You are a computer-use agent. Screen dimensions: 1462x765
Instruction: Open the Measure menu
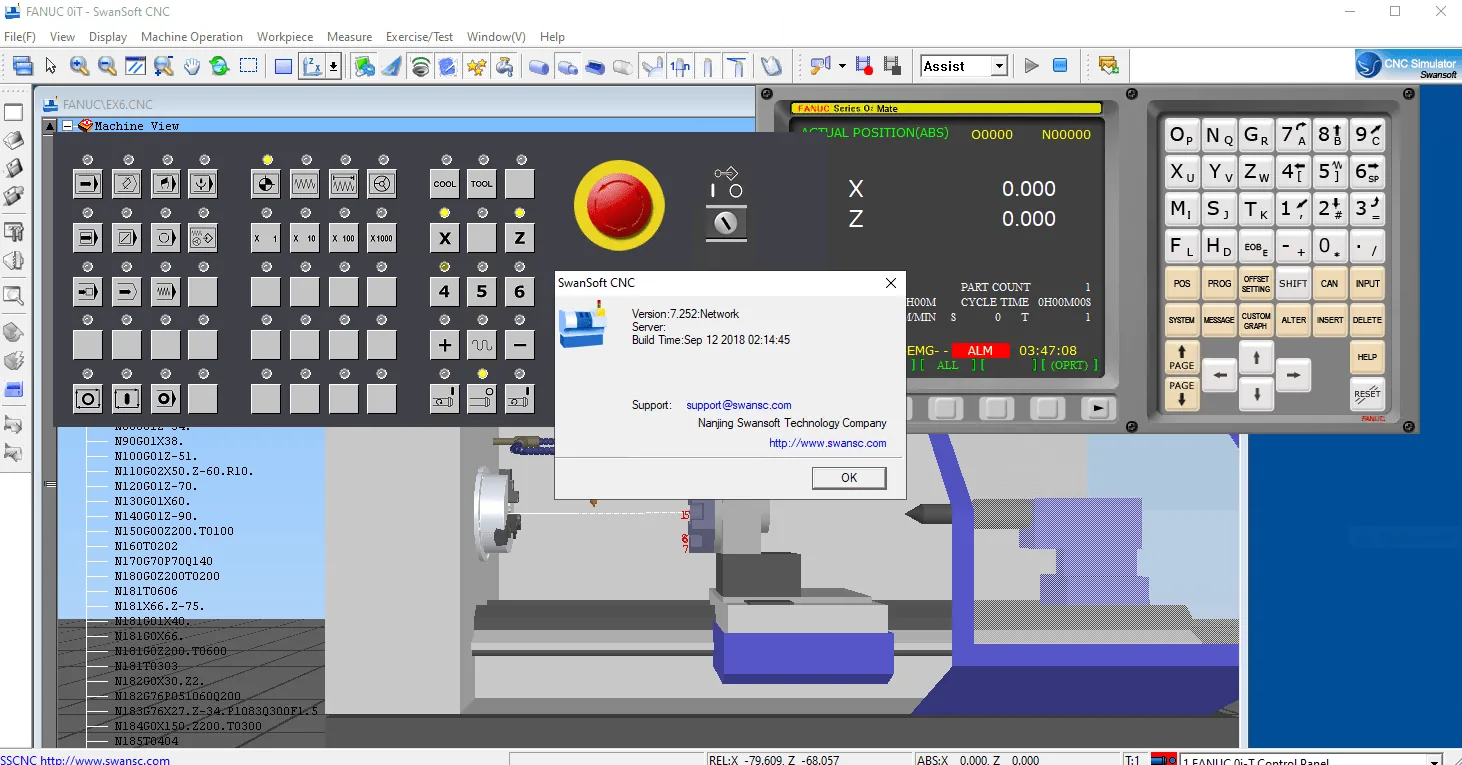[350, 37]
